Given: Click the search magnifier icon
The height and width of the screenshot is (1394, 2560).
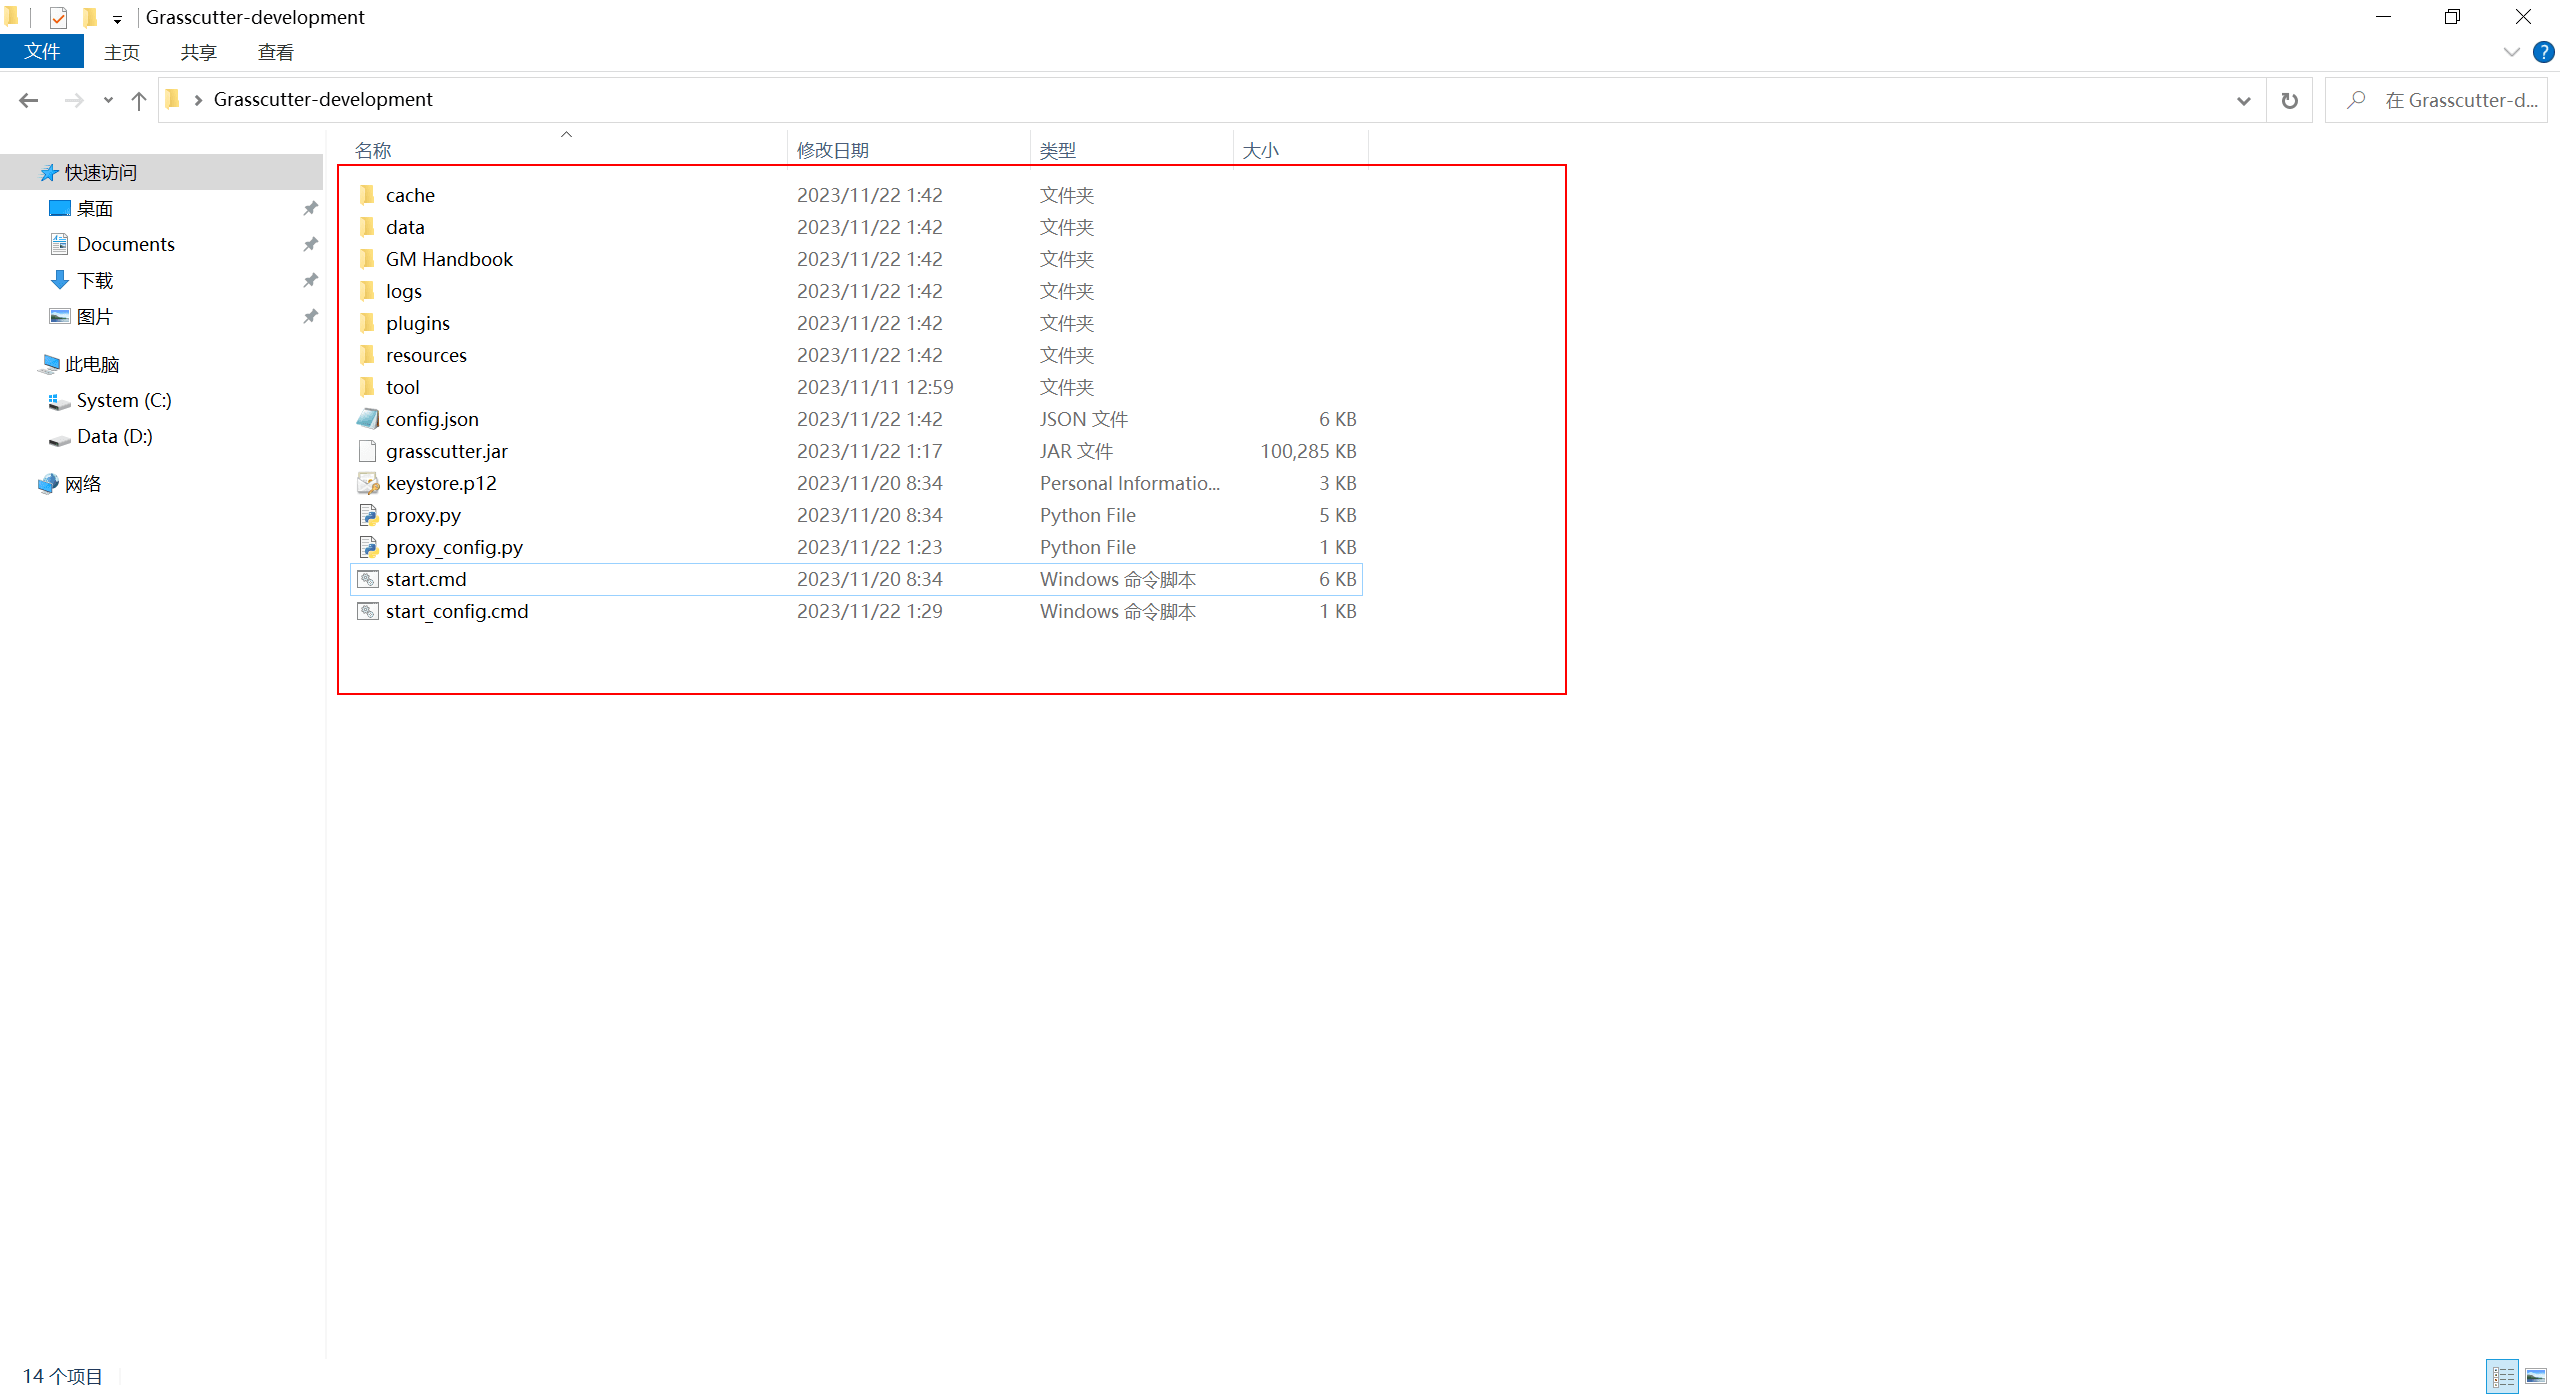Looking at the screenshot, I should tap(2356, 100).
